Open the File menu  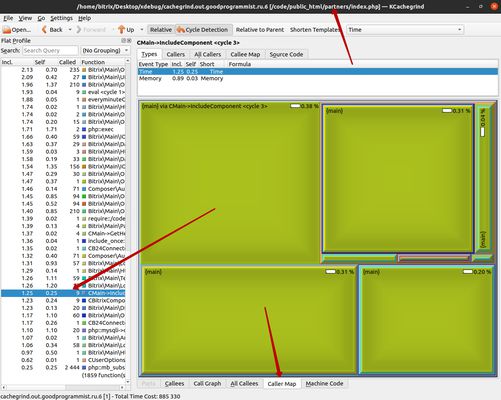pyautogui.click(x=8, y=18)
